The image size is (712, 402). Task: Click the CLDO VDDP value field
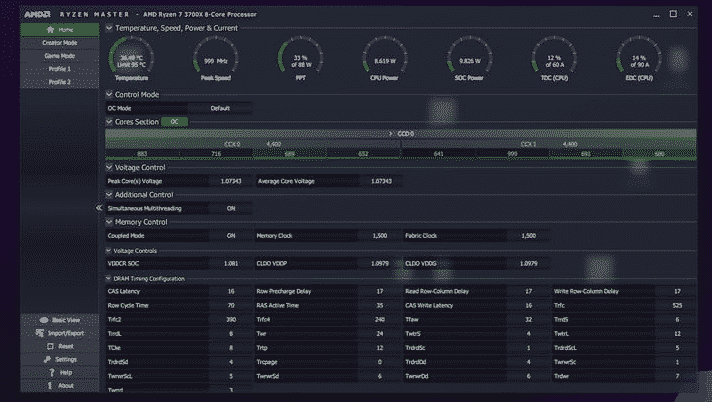[380, 263]
